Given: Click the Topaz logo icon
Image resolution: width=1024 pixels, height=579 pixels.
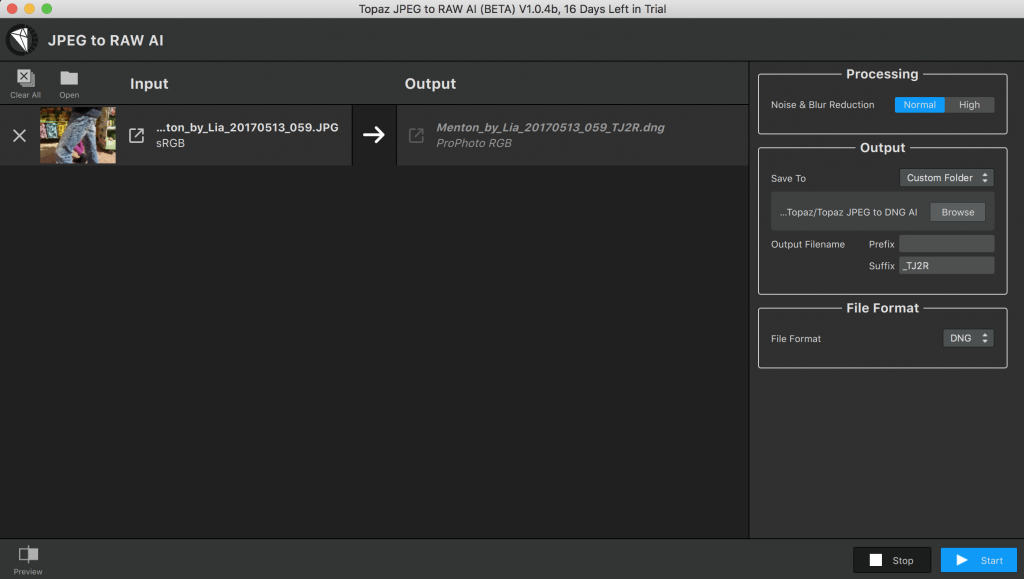Looking at the screenshot, I should (22, 40).
